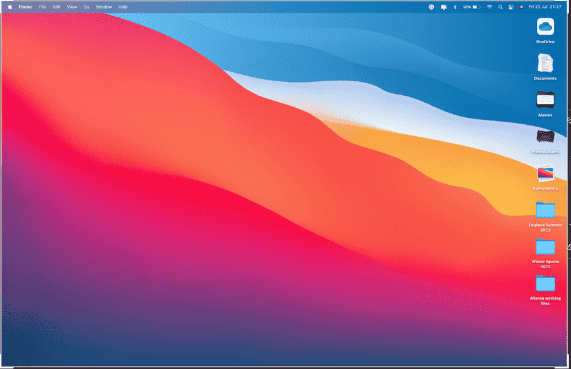Select the Screenshots stack on desktop

[x=545, y=177]
